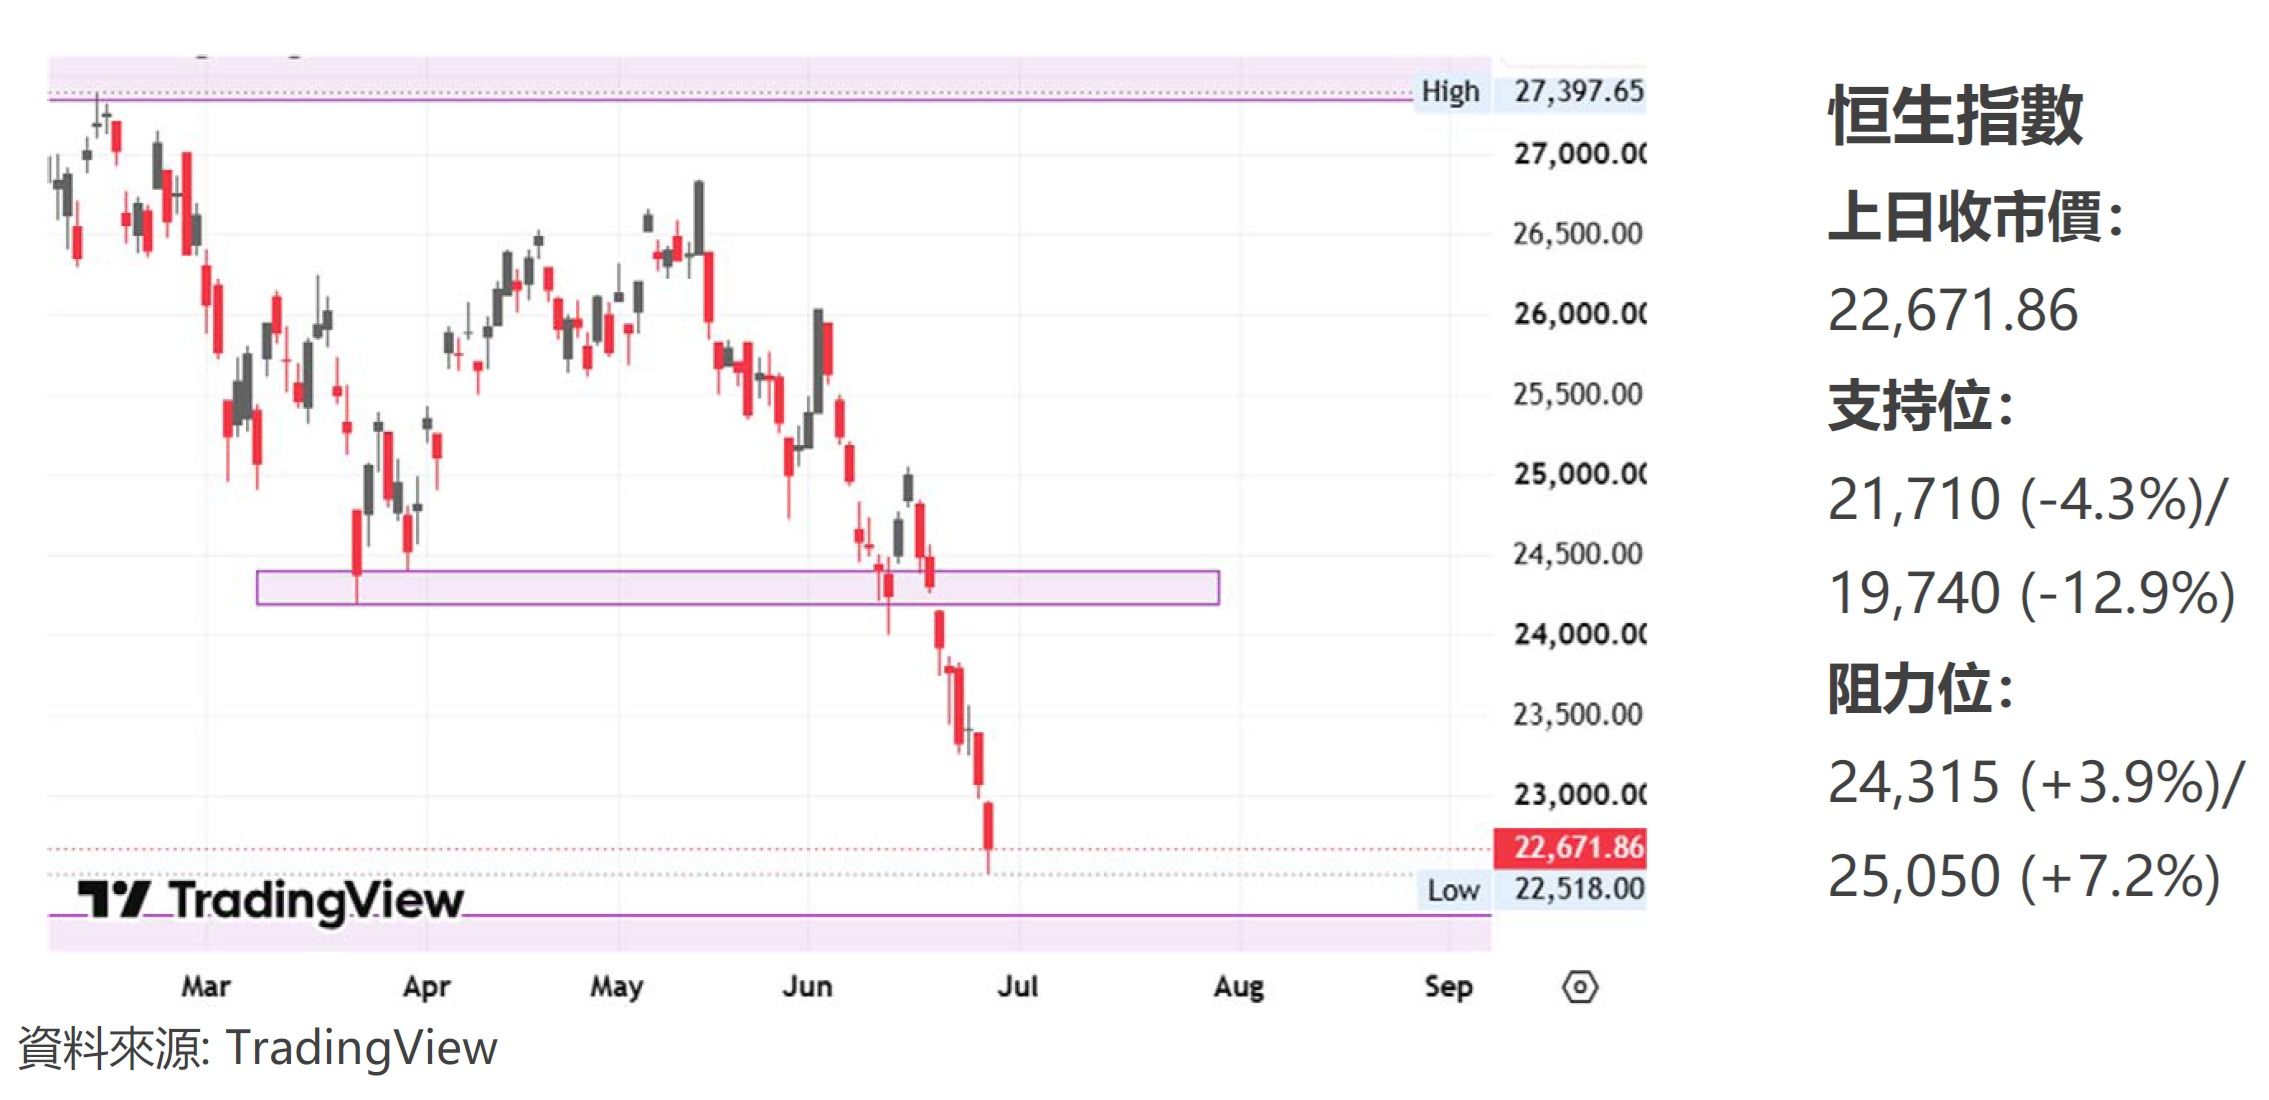
Task: Click the May label on time axis
Action: pyautogui.click(x=617, y=987)
